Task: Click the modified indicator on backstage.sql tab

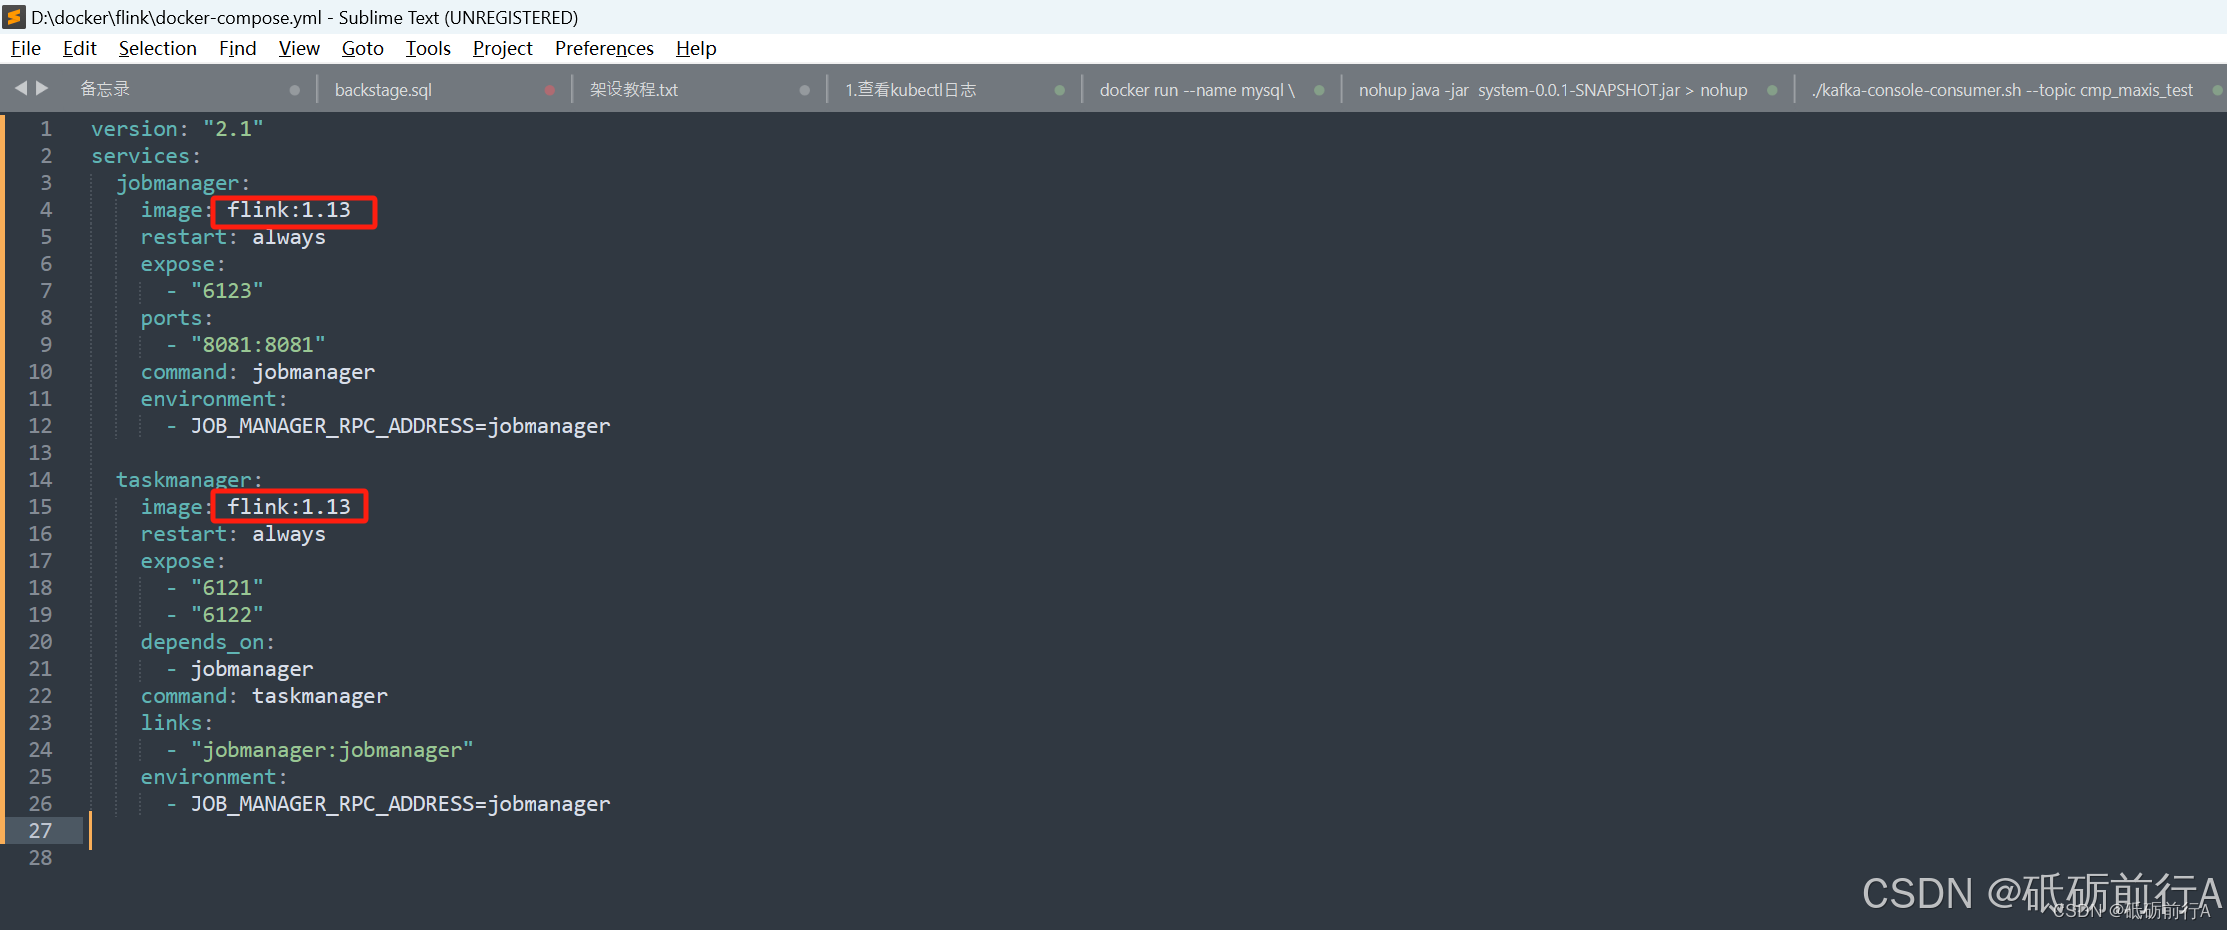Action: 550,89
